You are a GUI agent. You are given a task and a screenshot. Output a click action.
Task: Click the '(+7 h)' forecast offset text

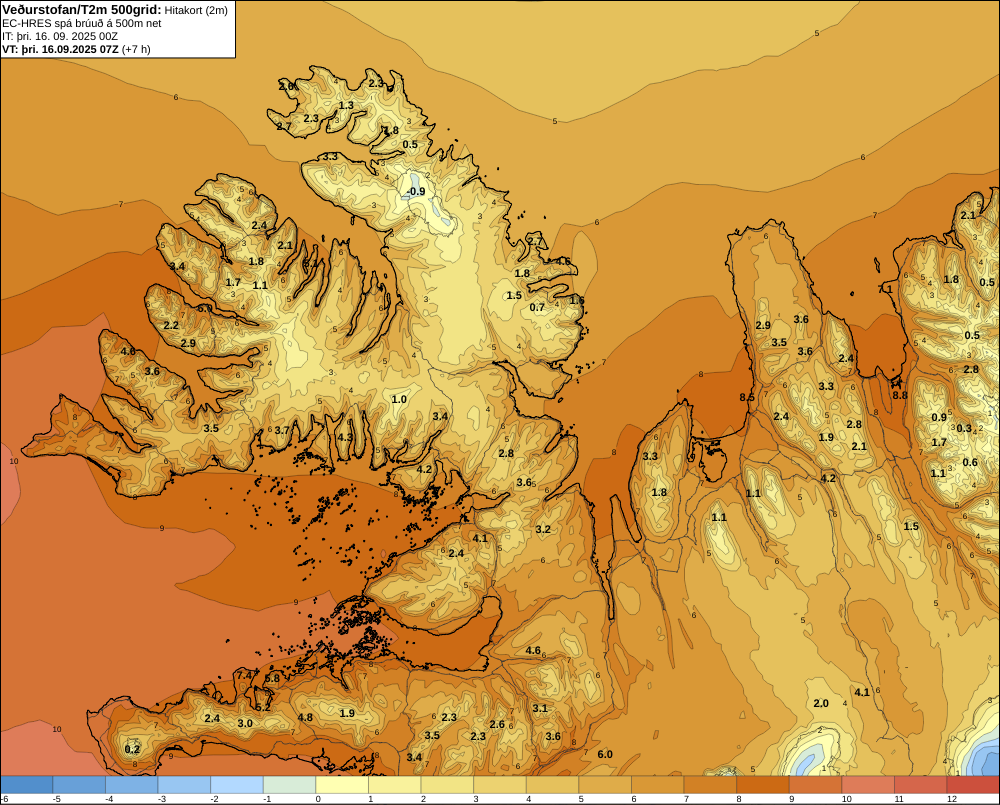click(x=136, y=49)
